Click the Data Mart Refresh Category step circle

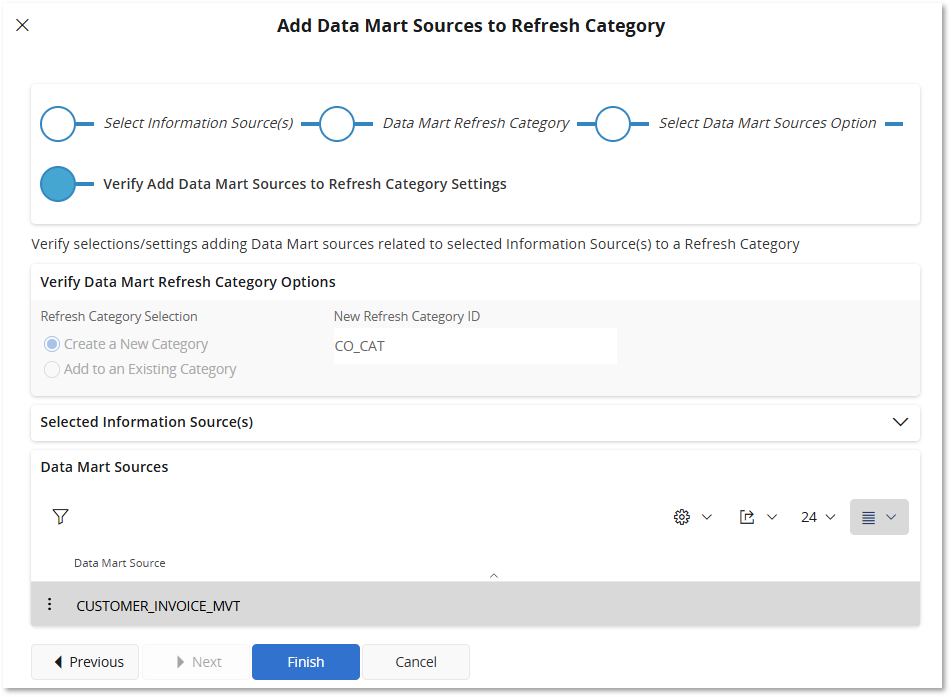point(337,124)
